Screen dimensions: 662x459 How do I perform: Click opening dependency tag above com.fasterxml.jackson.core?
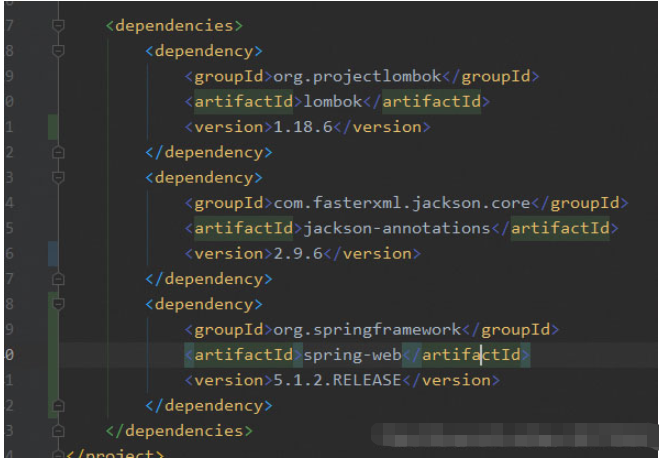tap(204, 178)
